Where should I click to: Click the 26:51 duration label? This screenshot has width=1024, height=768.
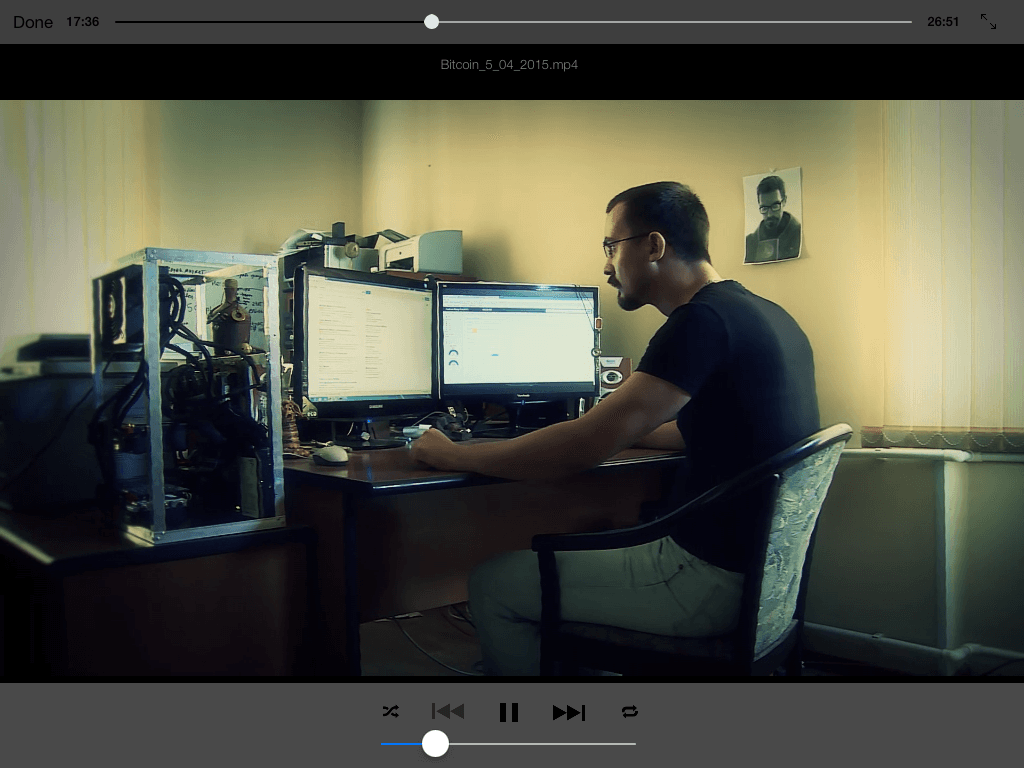(943, 21)
